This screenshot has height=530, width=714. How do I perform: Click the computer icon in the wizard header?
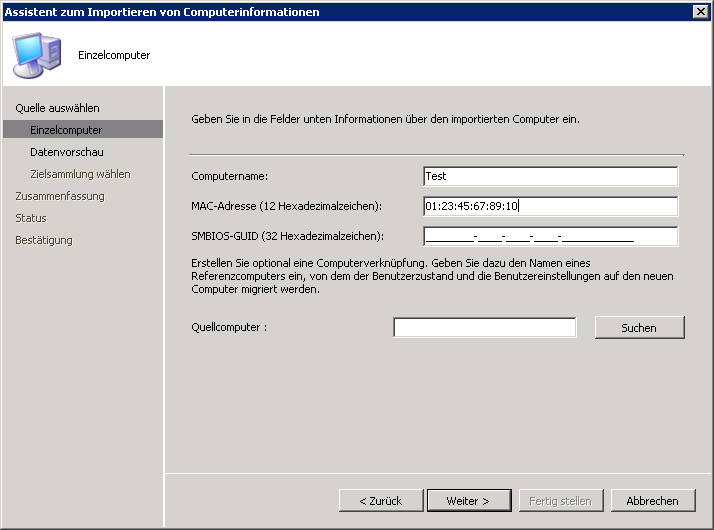click(37, 55)
